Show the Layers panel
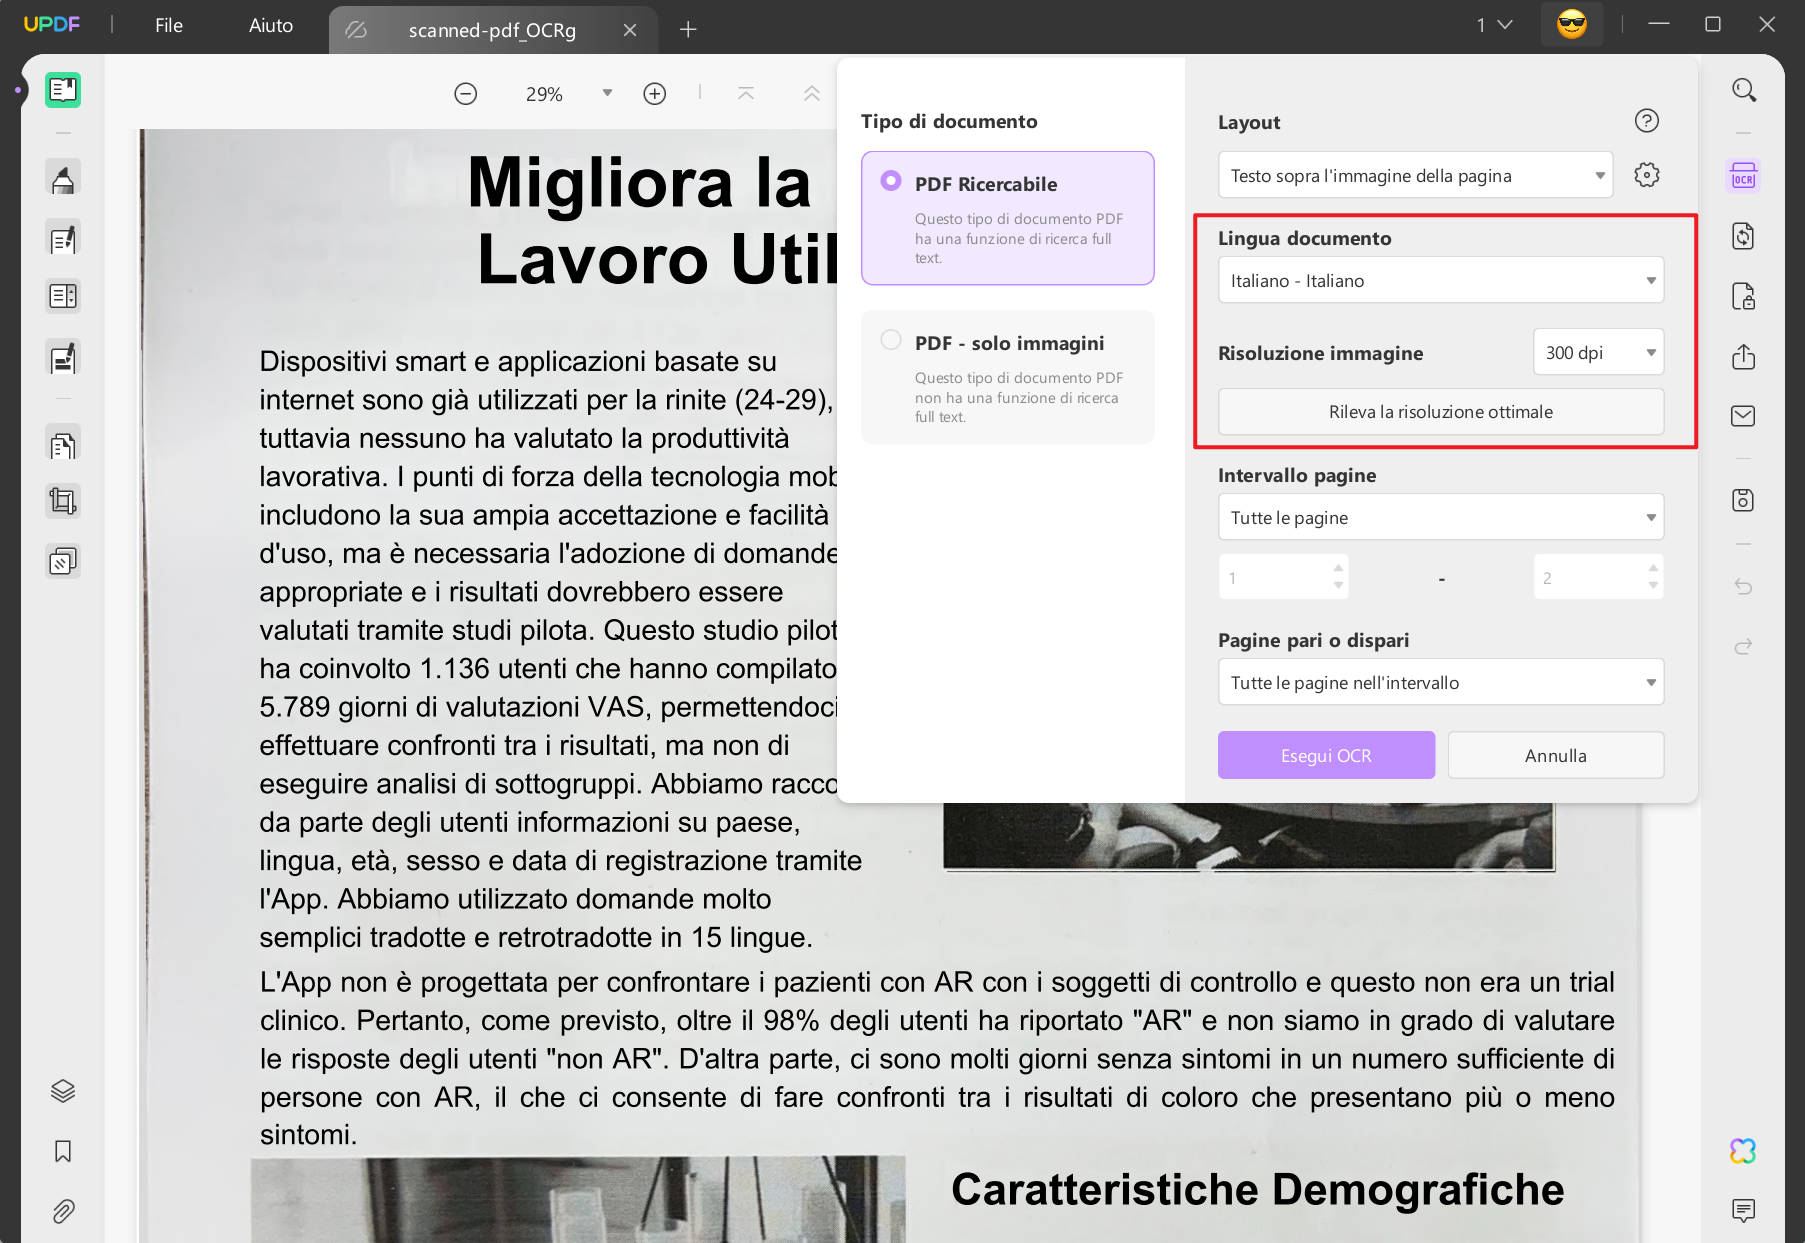This screenshot has width=1805, height=1243. [x=63, y=1091]
